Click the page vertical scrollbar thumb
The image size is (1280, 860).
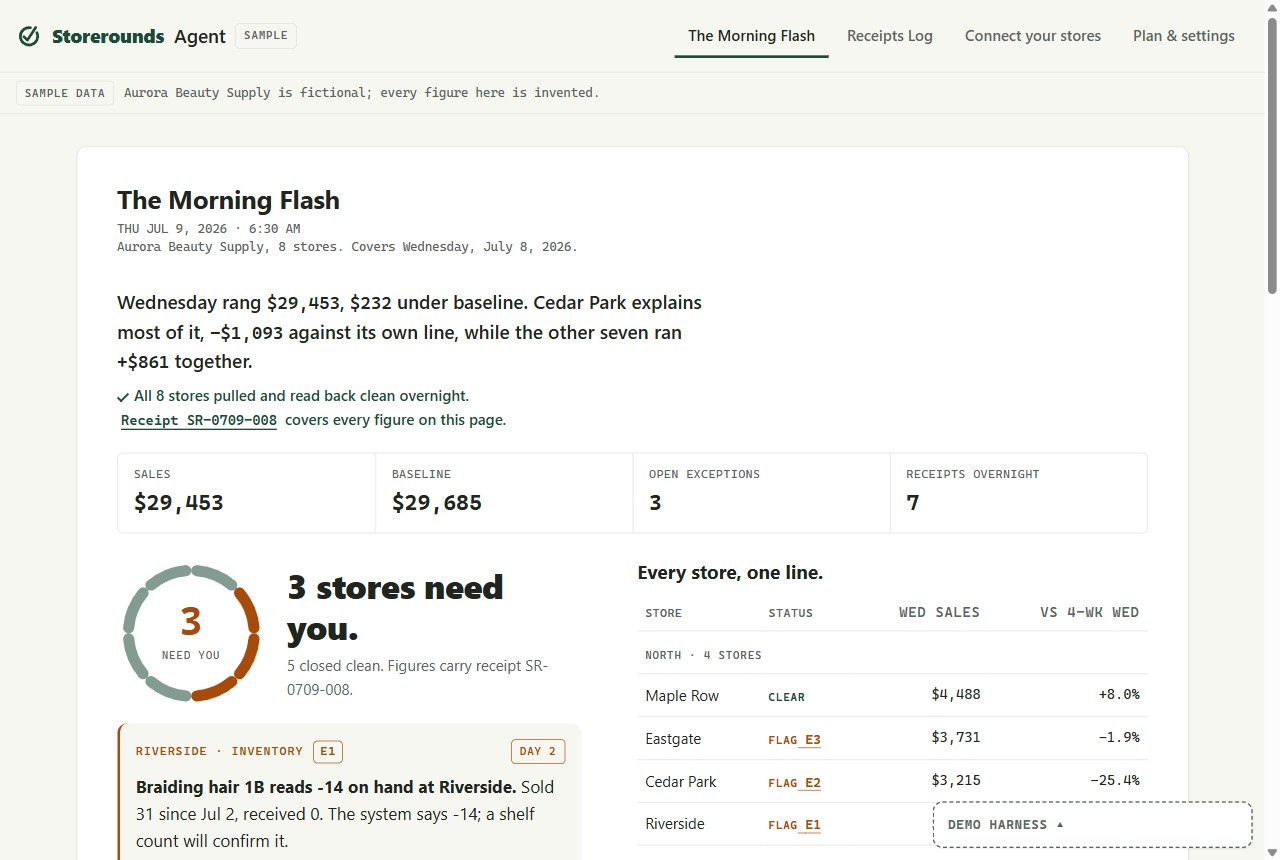tap(1272, 155)
